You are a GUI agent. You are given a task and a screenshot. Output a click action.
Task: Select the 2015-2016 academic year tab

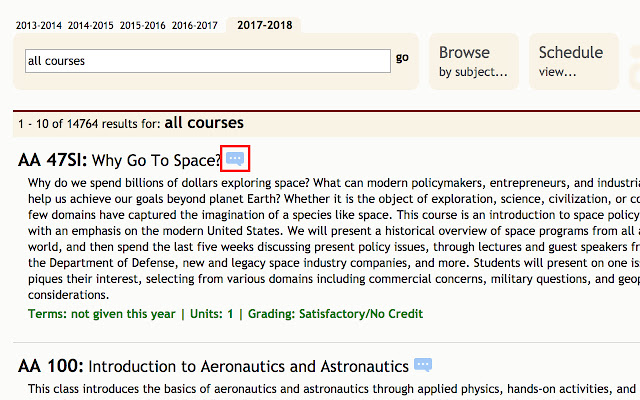point(143,25)
